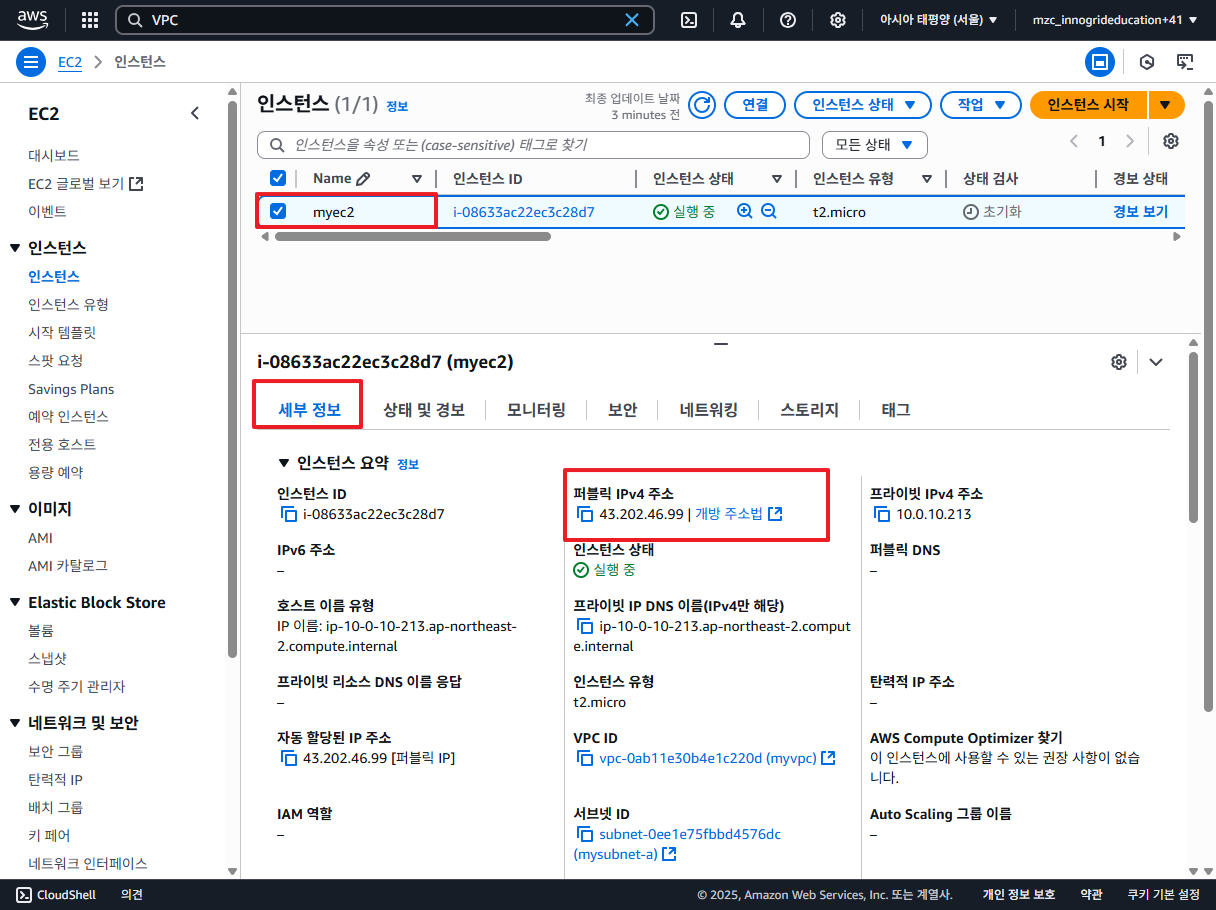Click the blue panel layout icon in breadcrumb bar
This screenshot has width=1216, height=910.
click(x=1100, y=62)
